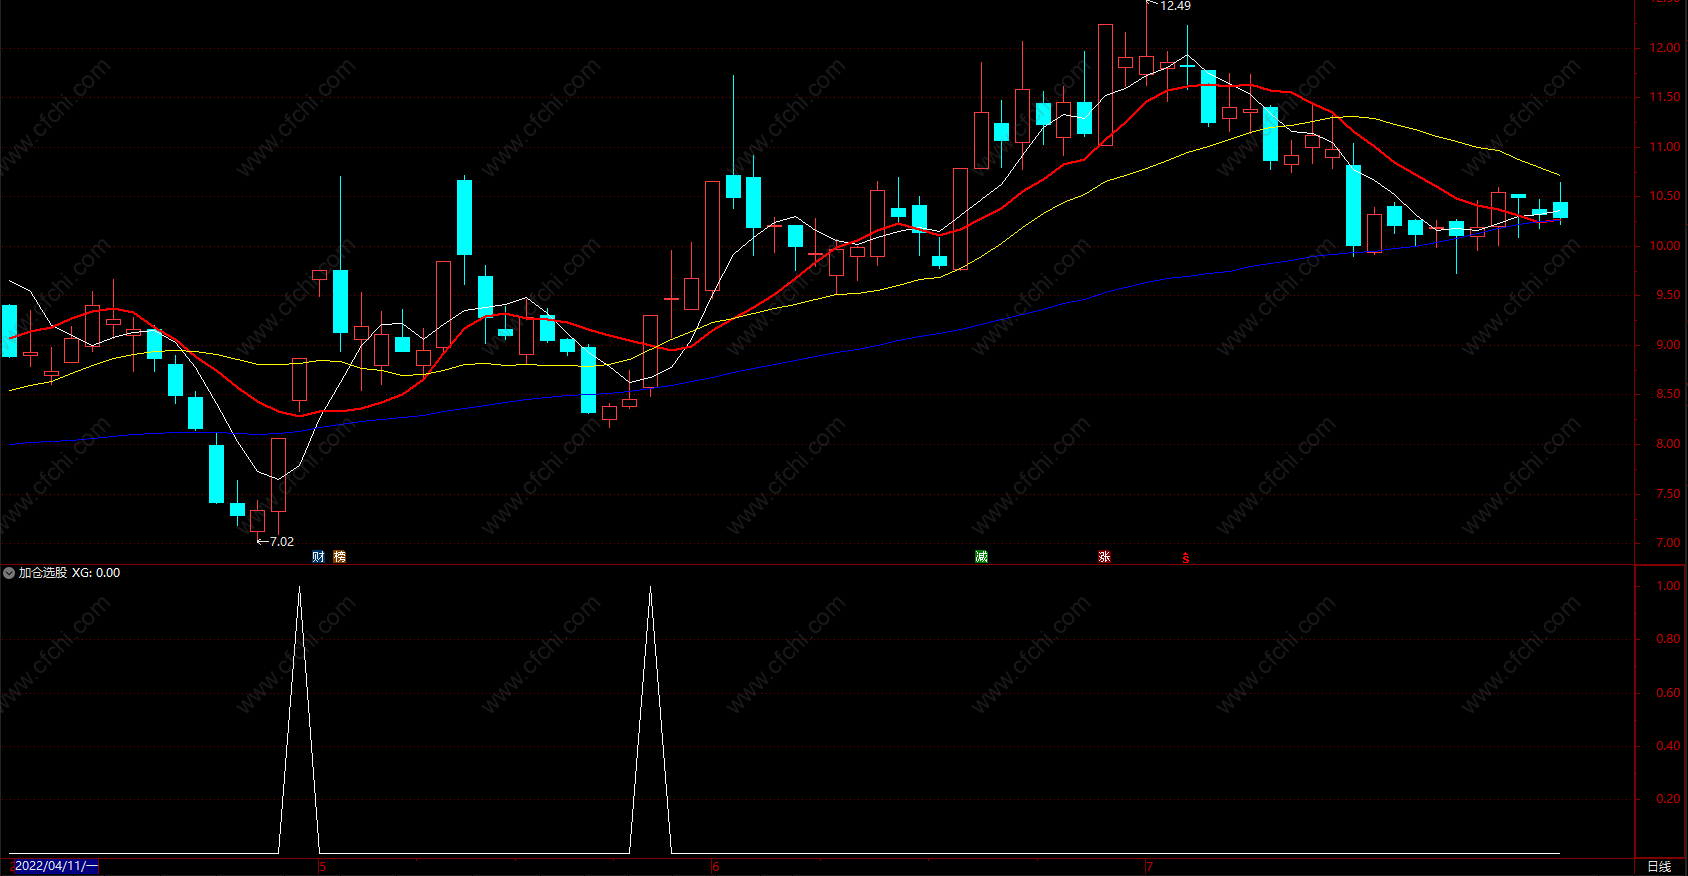The image size is (1688, 876).
Task: Click the 0.20 indicator axis label
Action: (1668, 799)
